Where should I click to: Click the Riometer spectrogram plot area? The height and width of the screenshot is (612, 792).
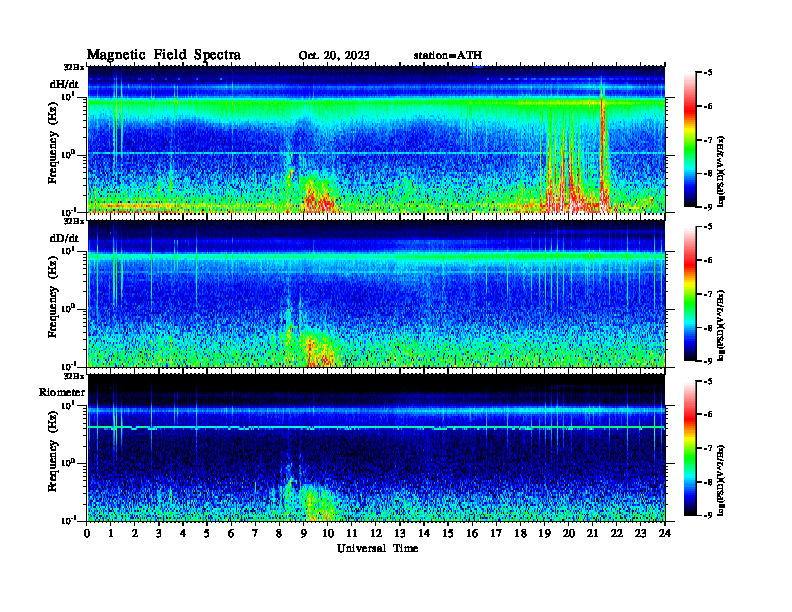(x=376, y=448)
